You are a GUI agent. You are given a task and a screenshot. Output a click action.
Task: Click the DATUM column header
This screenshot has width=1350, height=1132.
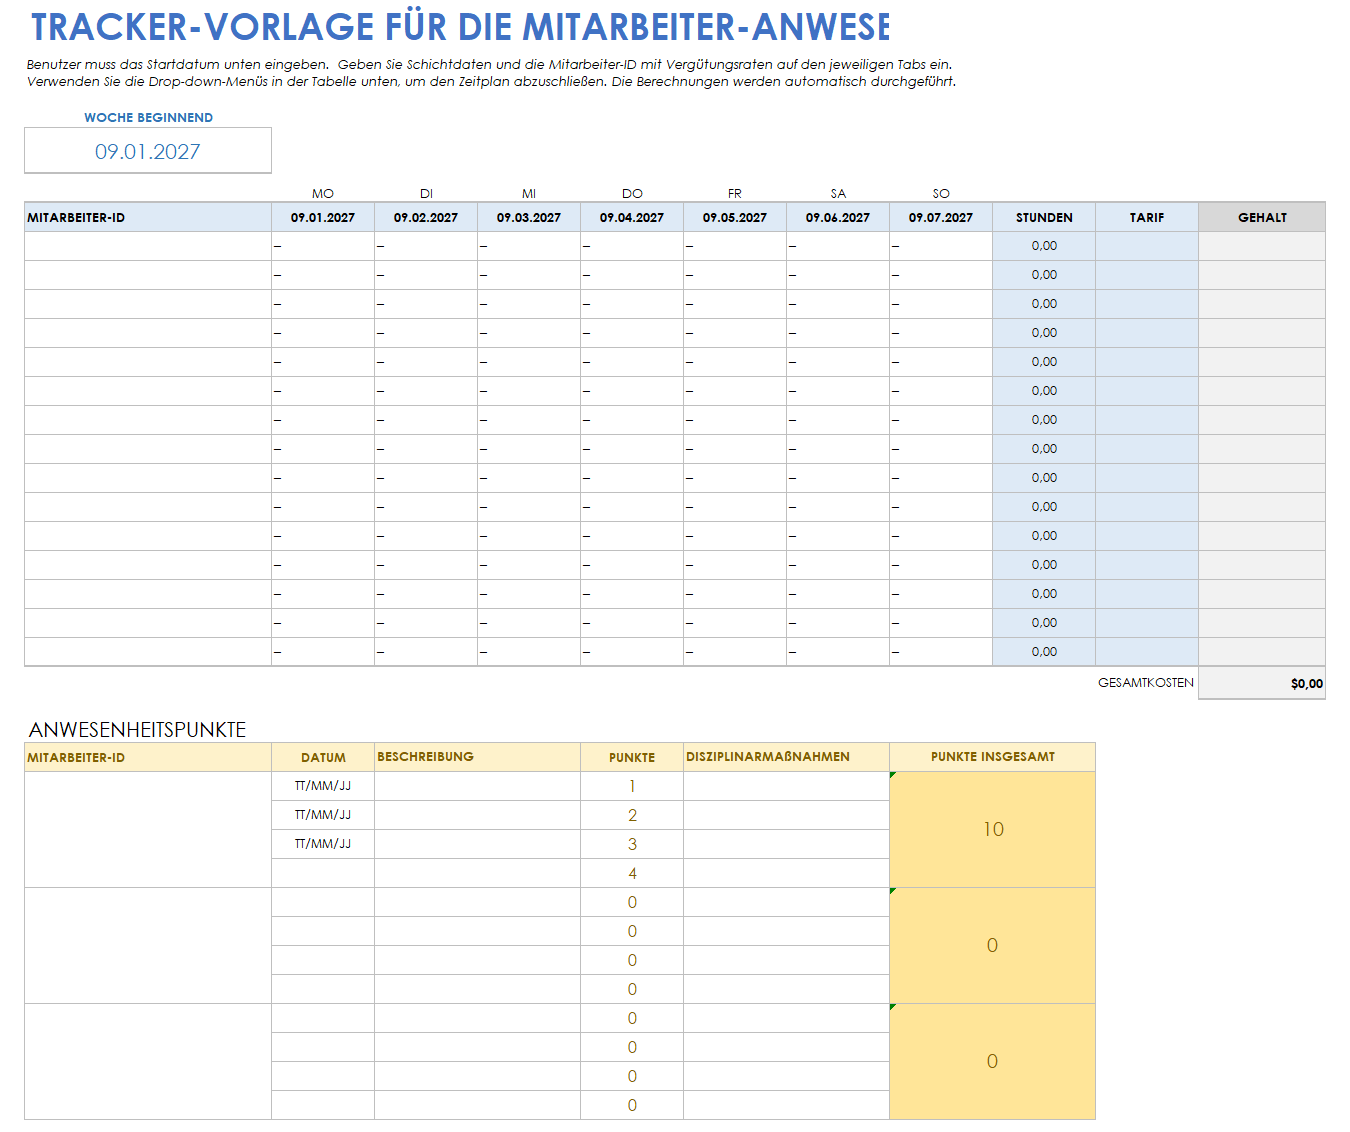[x=323, y=757]
